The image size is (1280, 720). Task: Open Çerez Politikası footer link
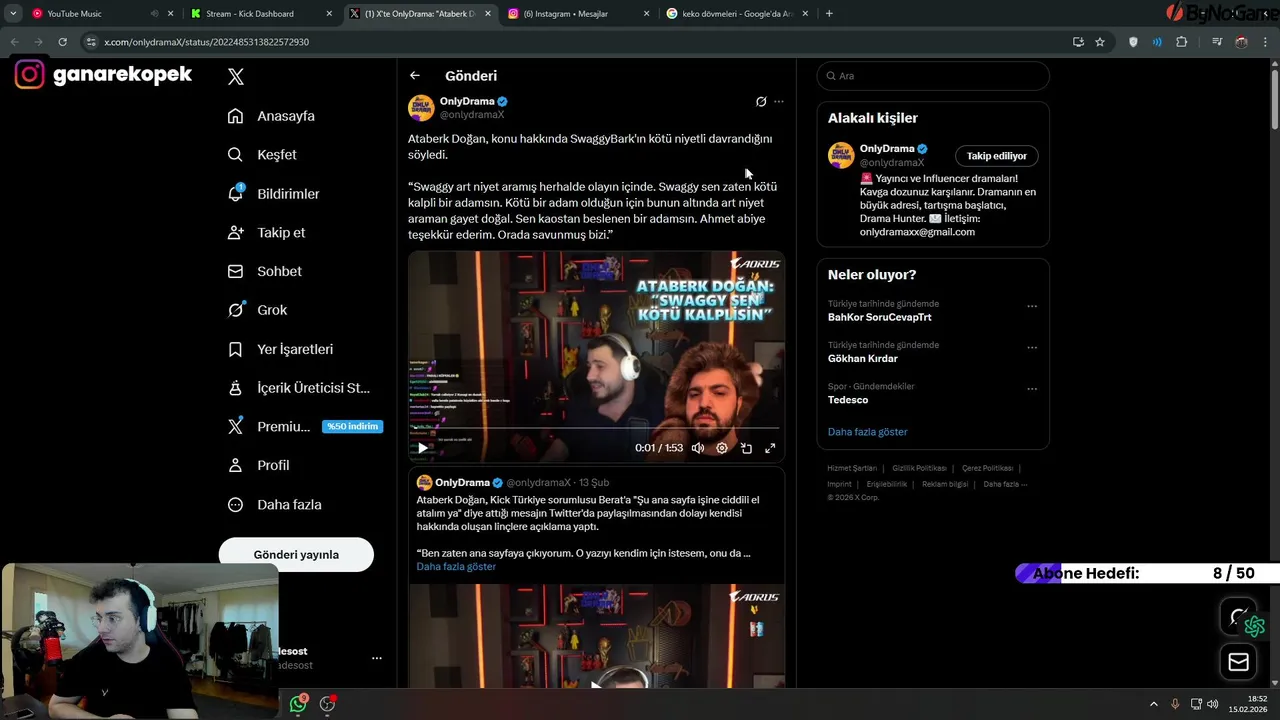(987, 468)
